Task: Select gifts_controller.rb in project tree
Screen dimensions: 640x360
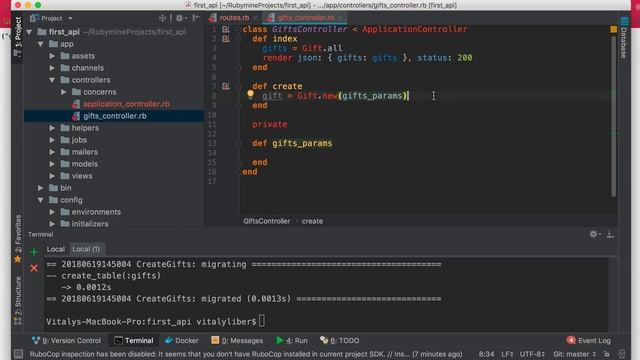Action: click(114, 116)
